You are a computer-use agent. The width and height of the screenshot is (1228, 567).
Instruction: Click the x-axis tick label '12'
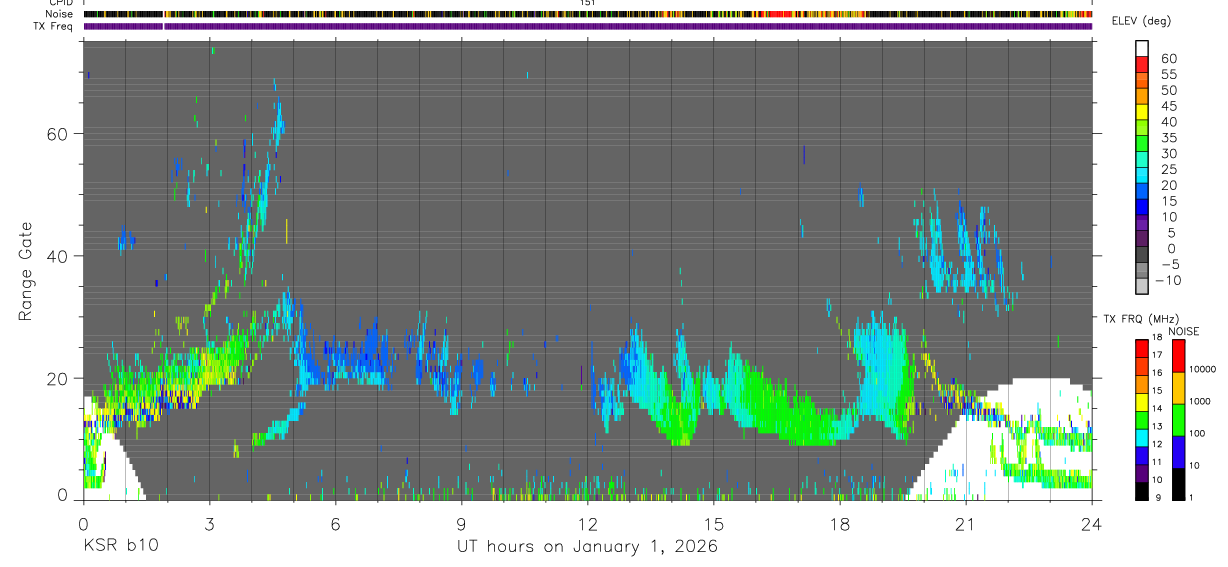(x=587, y=523)
